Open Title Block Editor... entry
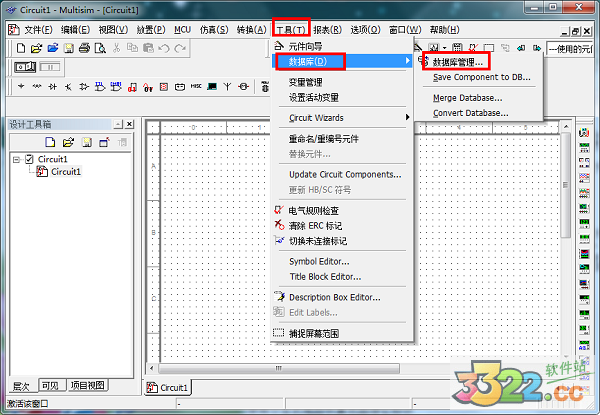Screen dimensions: 600x415 pos(343,277)
